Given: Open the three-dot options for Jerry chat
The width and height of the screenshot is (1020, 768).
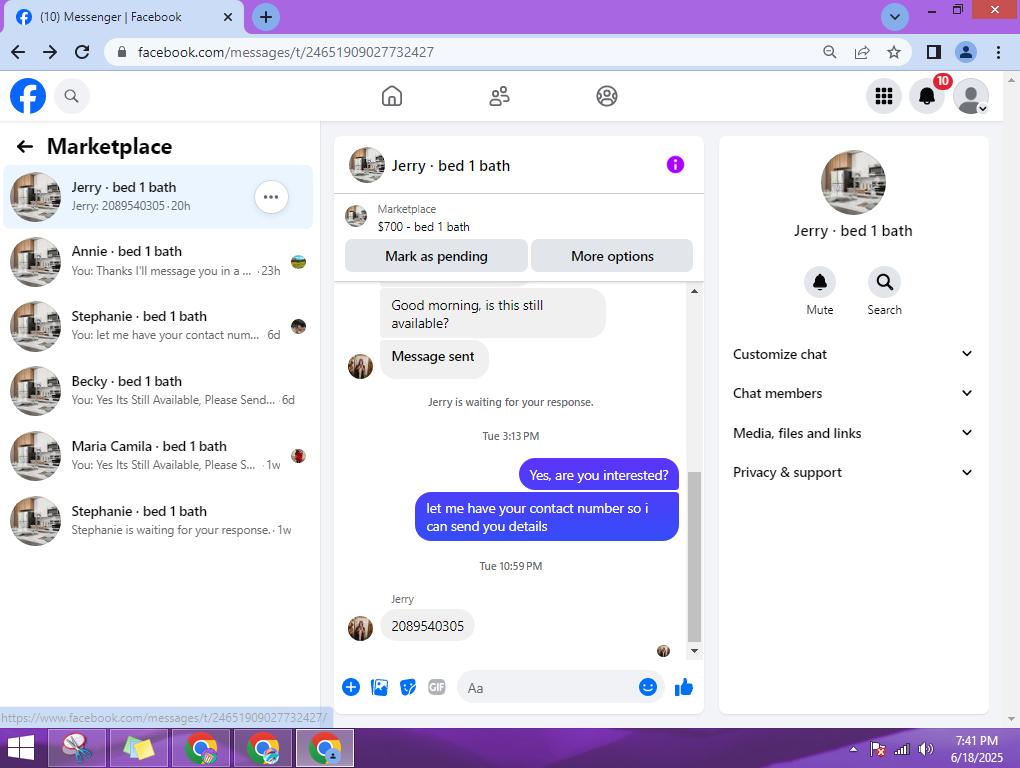Looking at the screenshot, I should [x=271, y=197].
